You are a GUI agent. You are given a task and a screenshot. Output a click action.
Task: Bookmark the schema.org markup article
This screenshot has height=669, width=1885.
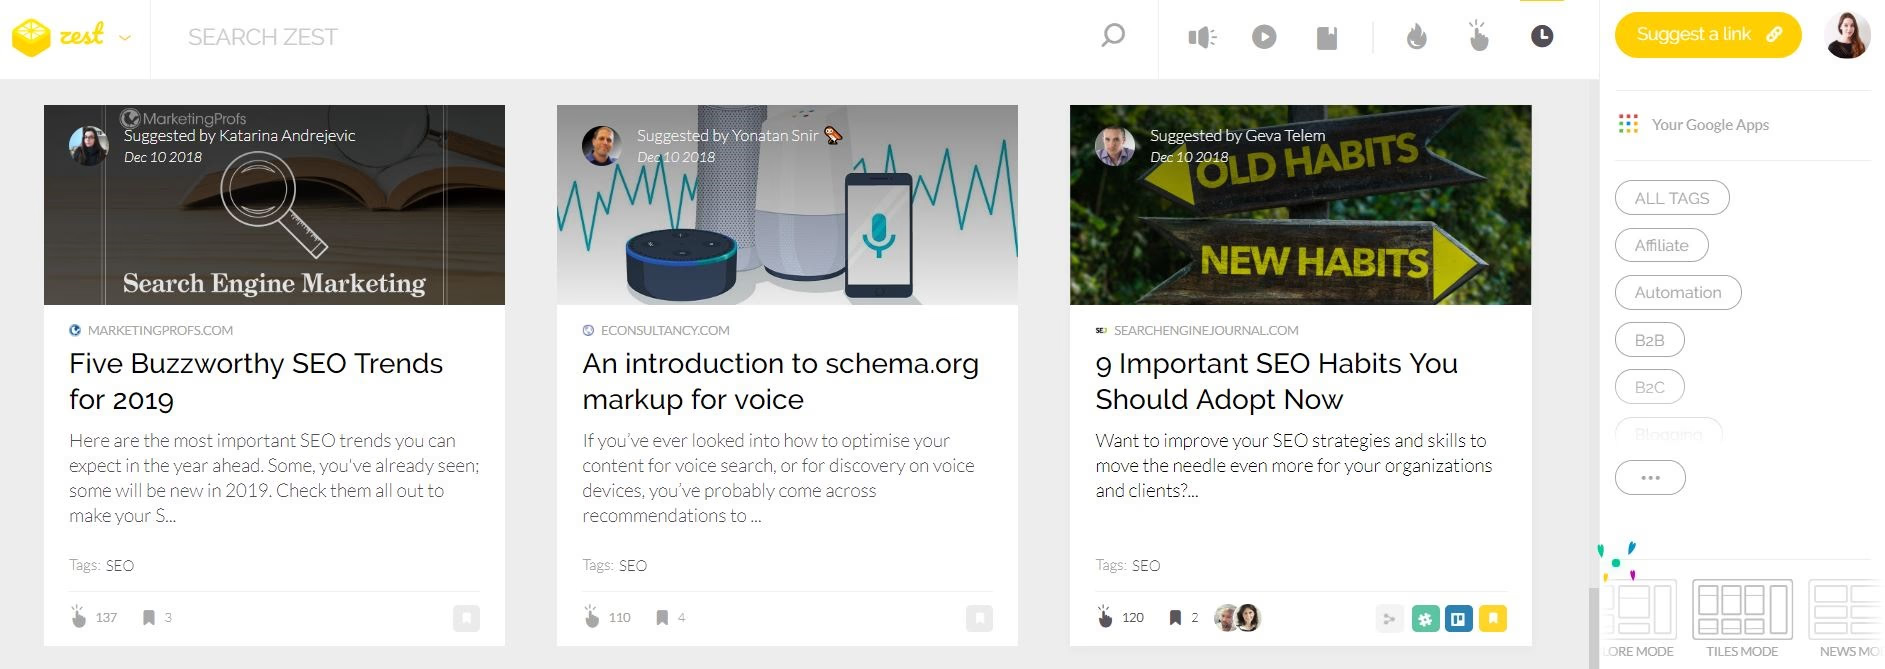(x=979, y=619)
